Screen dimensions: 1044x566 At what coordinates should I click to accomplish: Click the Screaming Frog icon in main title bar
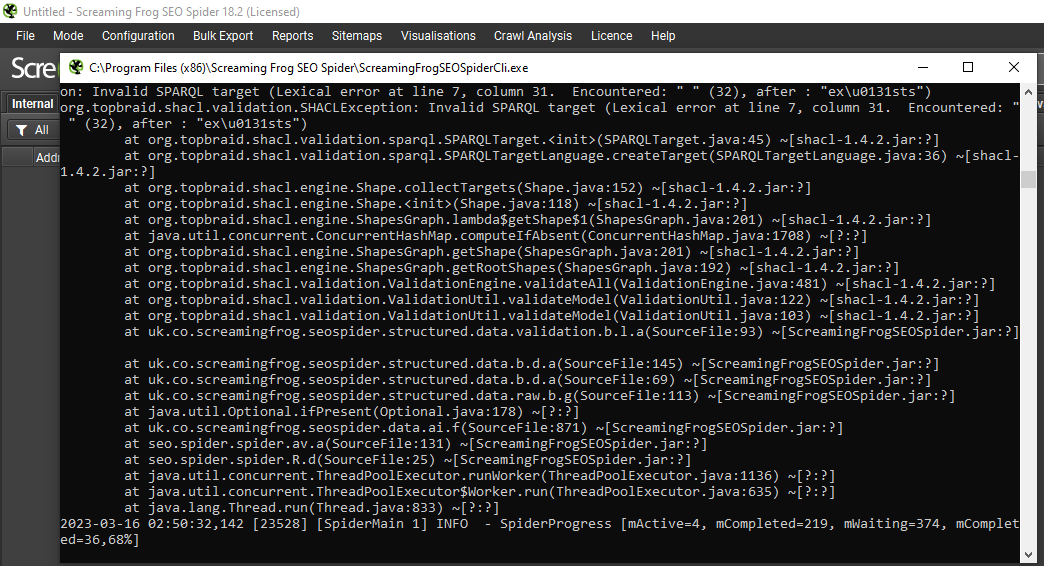tap(9, 11)
